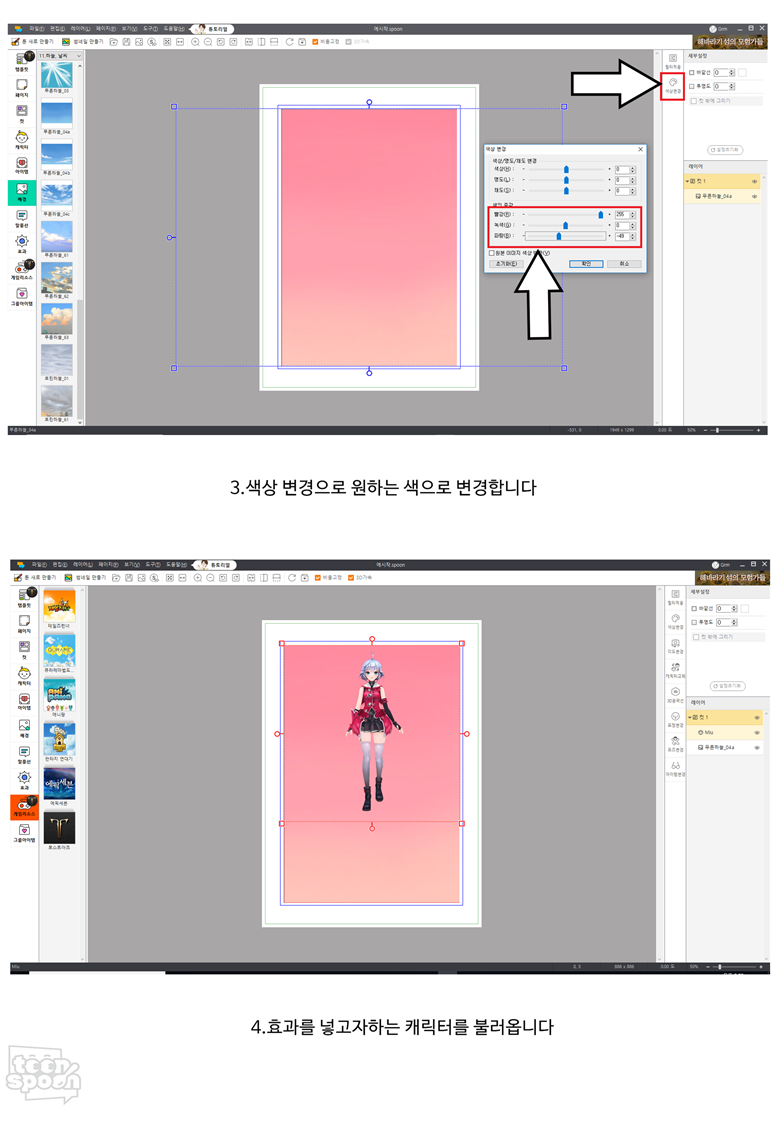The height and width of the screenshot is (1130, 780).
Task: Open 표정변경 expression tool in step 4 screenshot
Action: (x=675, y=719)
